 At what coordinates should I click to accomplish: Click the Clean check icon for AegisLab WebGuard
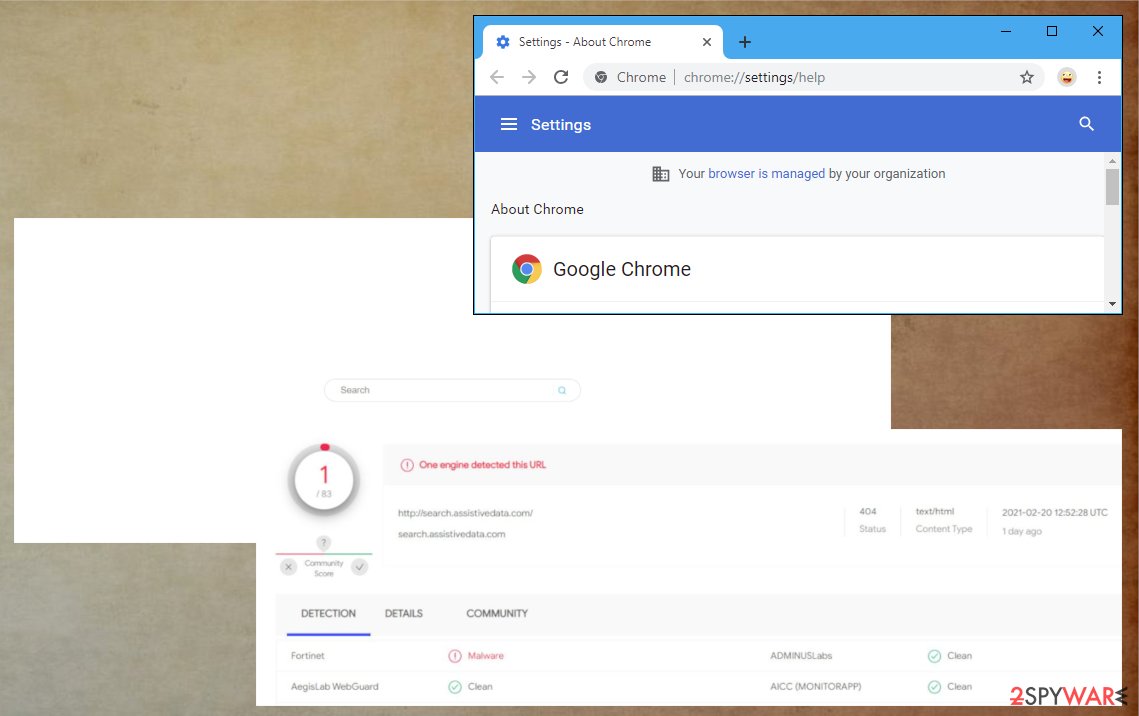tap(455, 687)
